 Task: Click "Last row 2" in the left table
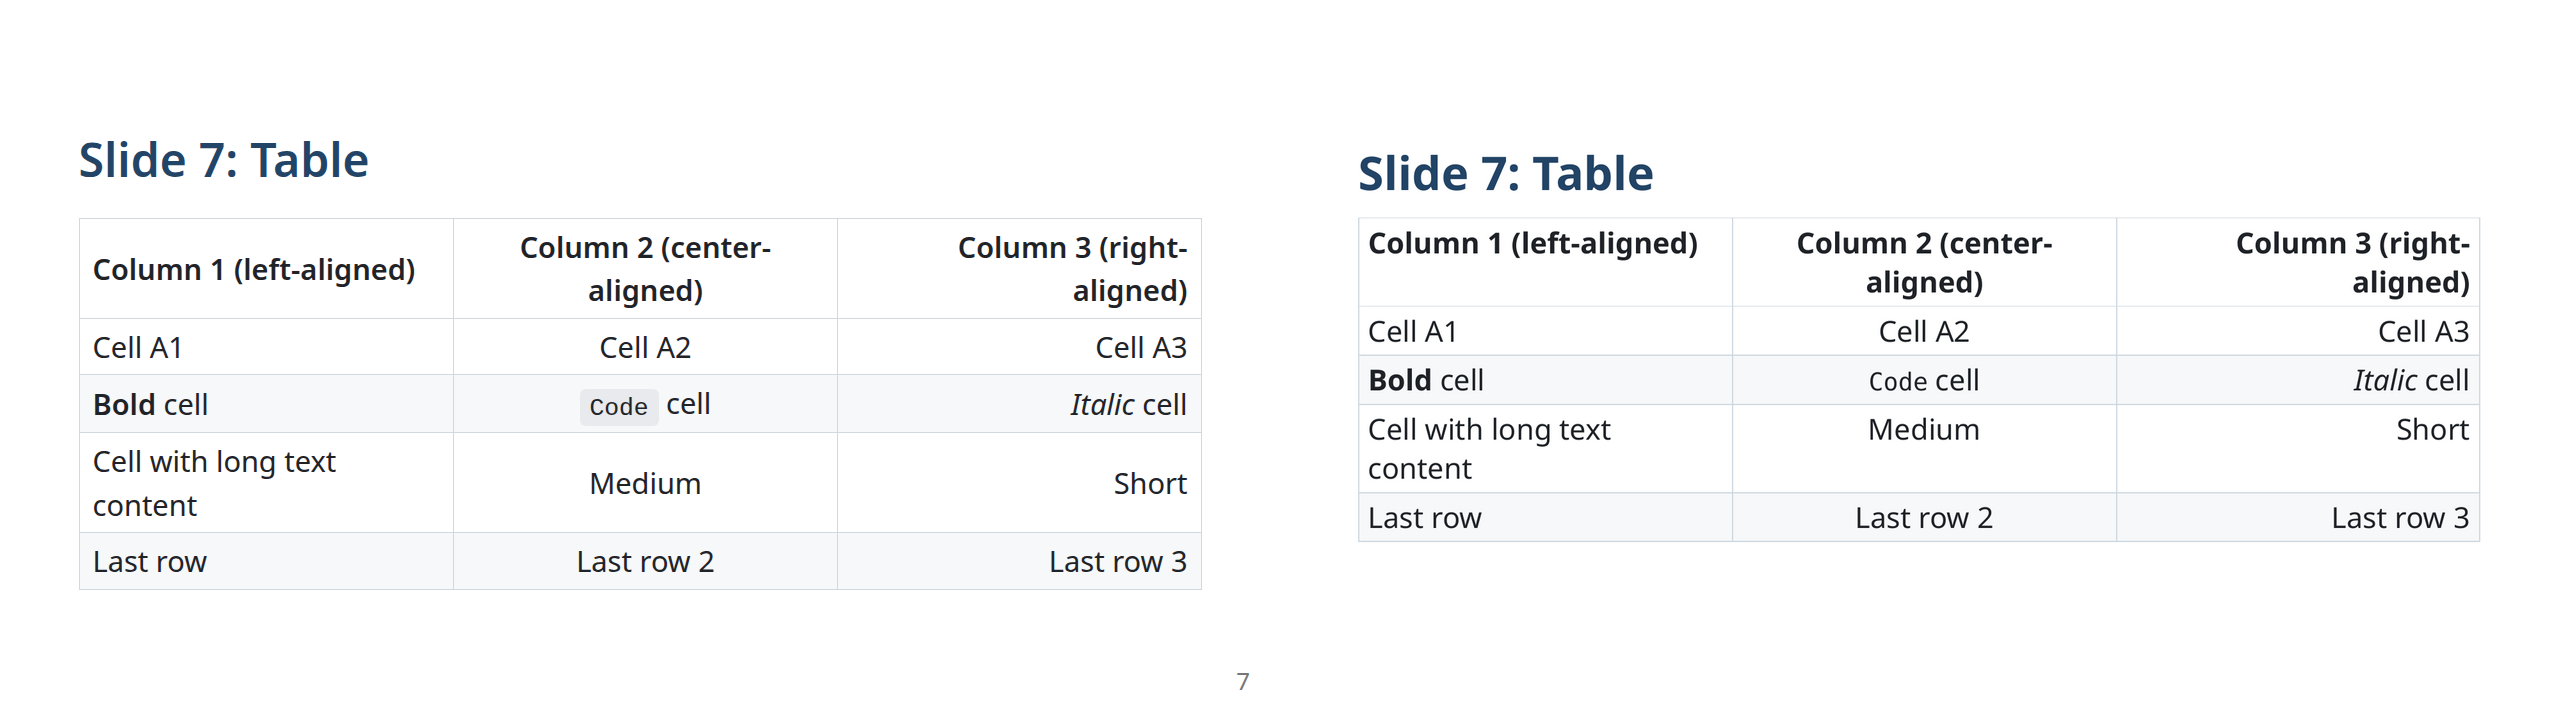pyautogui.click(x=645, y=562)
